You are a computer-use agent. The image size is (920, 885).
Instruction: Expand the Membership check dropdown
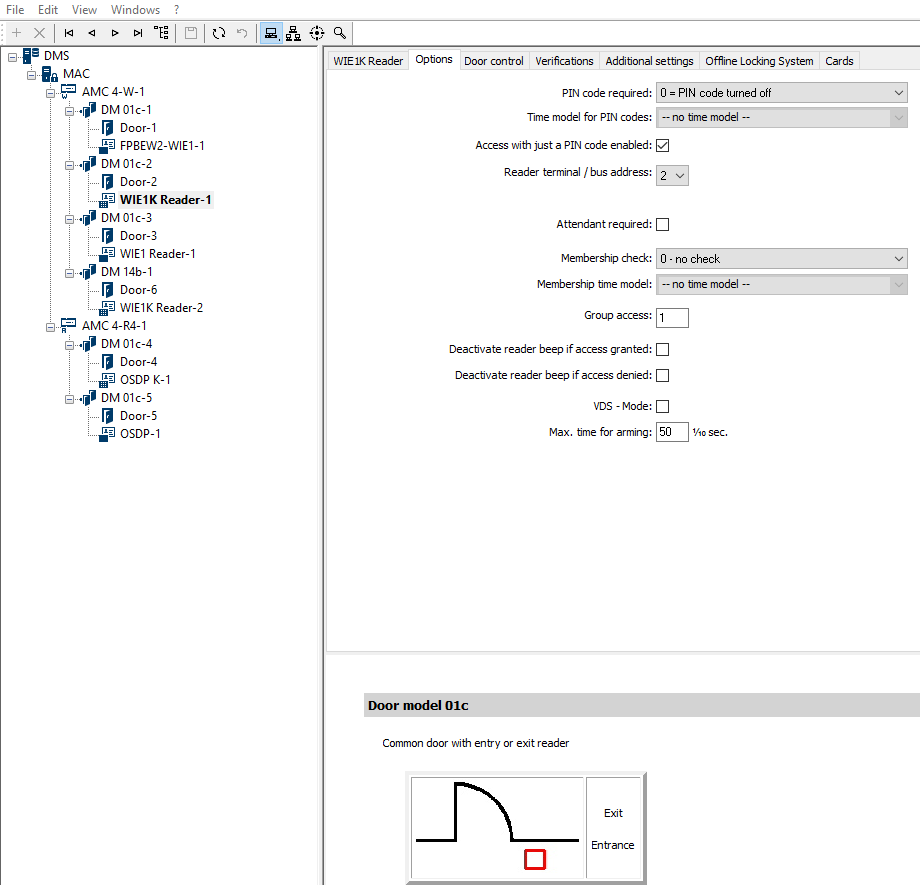click(x=781, y=259)
